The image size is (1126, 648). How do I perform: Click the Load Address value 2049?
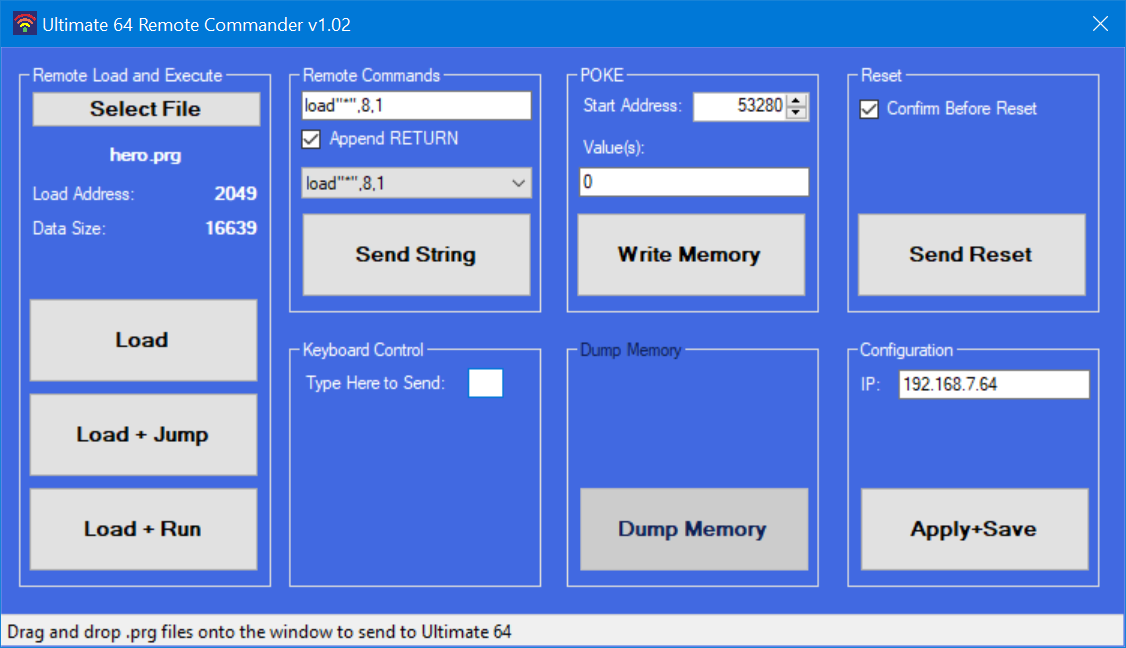click(x=236, y=193)
